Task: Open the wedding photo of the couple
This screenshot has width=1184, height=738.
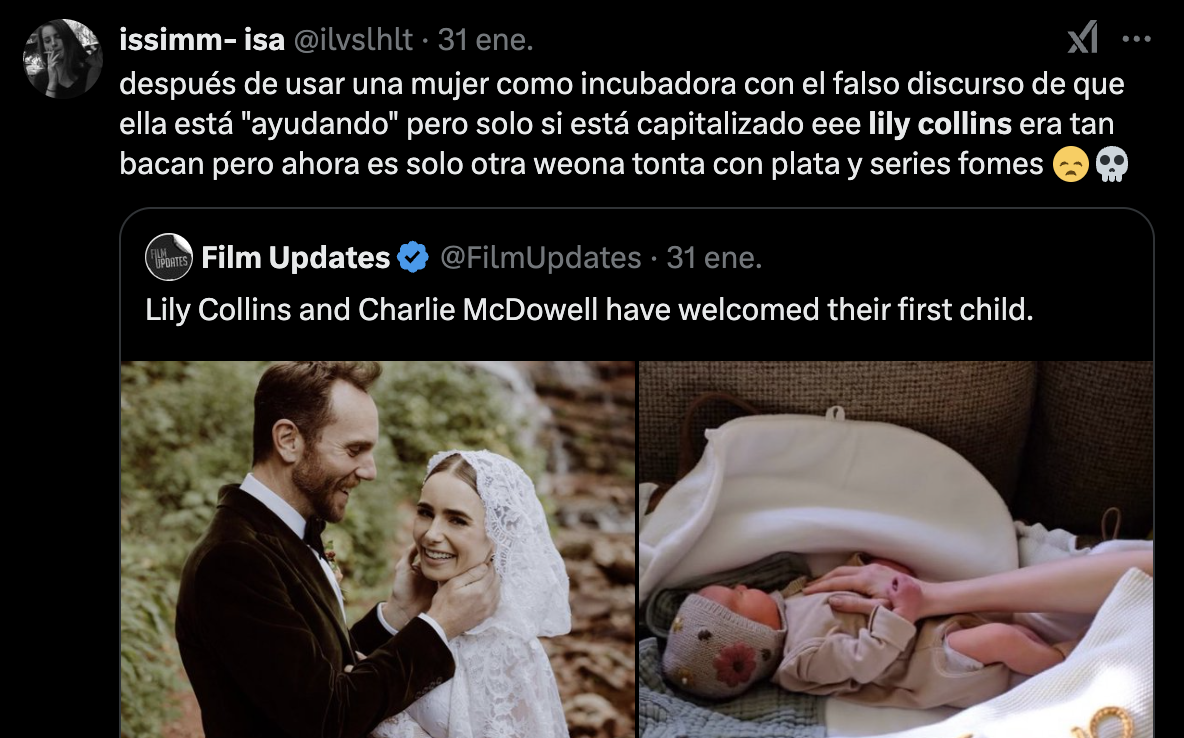Action: point(378,549)
